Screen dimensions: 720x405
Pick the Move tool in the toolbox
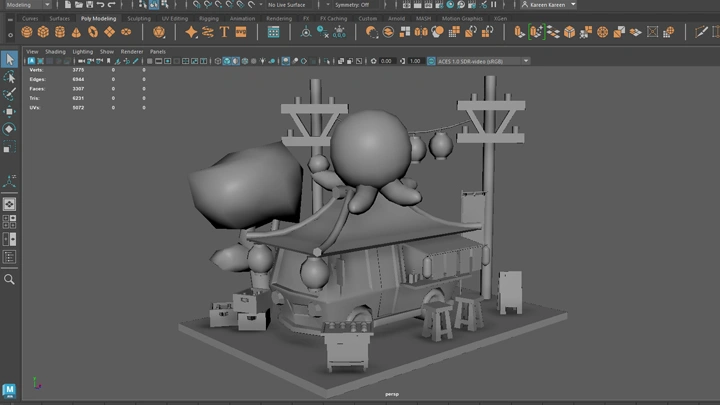pos(10,111)
